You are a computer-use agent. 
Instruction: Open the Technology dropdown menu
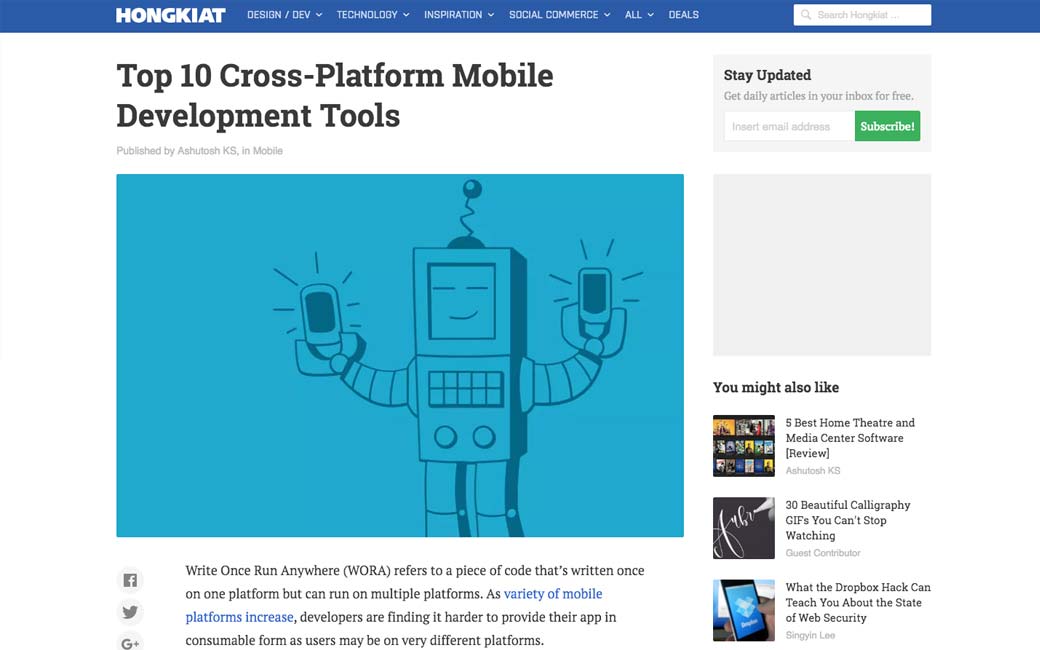[373, 15]
